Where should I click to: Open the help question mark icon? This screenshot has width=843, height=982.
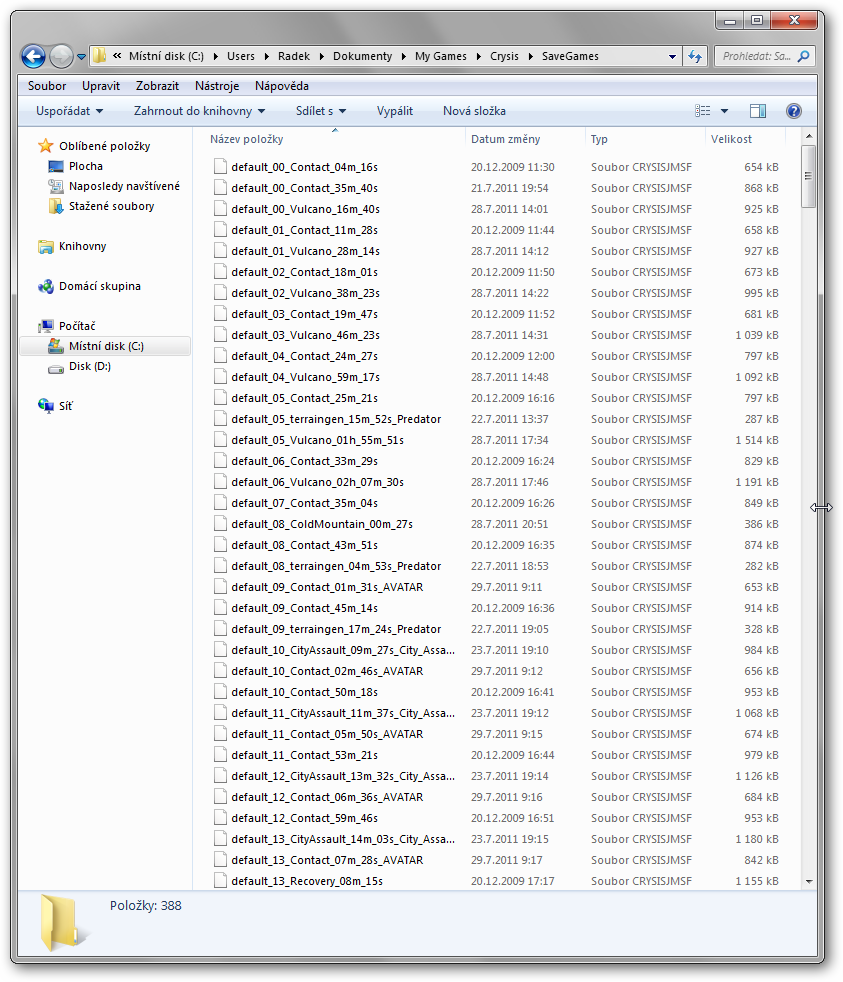[x=794, y=111]
